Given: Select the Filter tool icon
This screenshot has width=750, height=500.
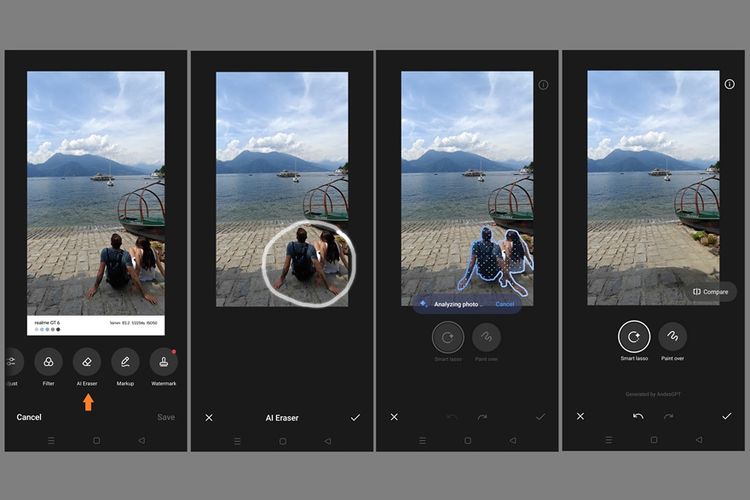Looking at the screenshot, I should [48, 361].
